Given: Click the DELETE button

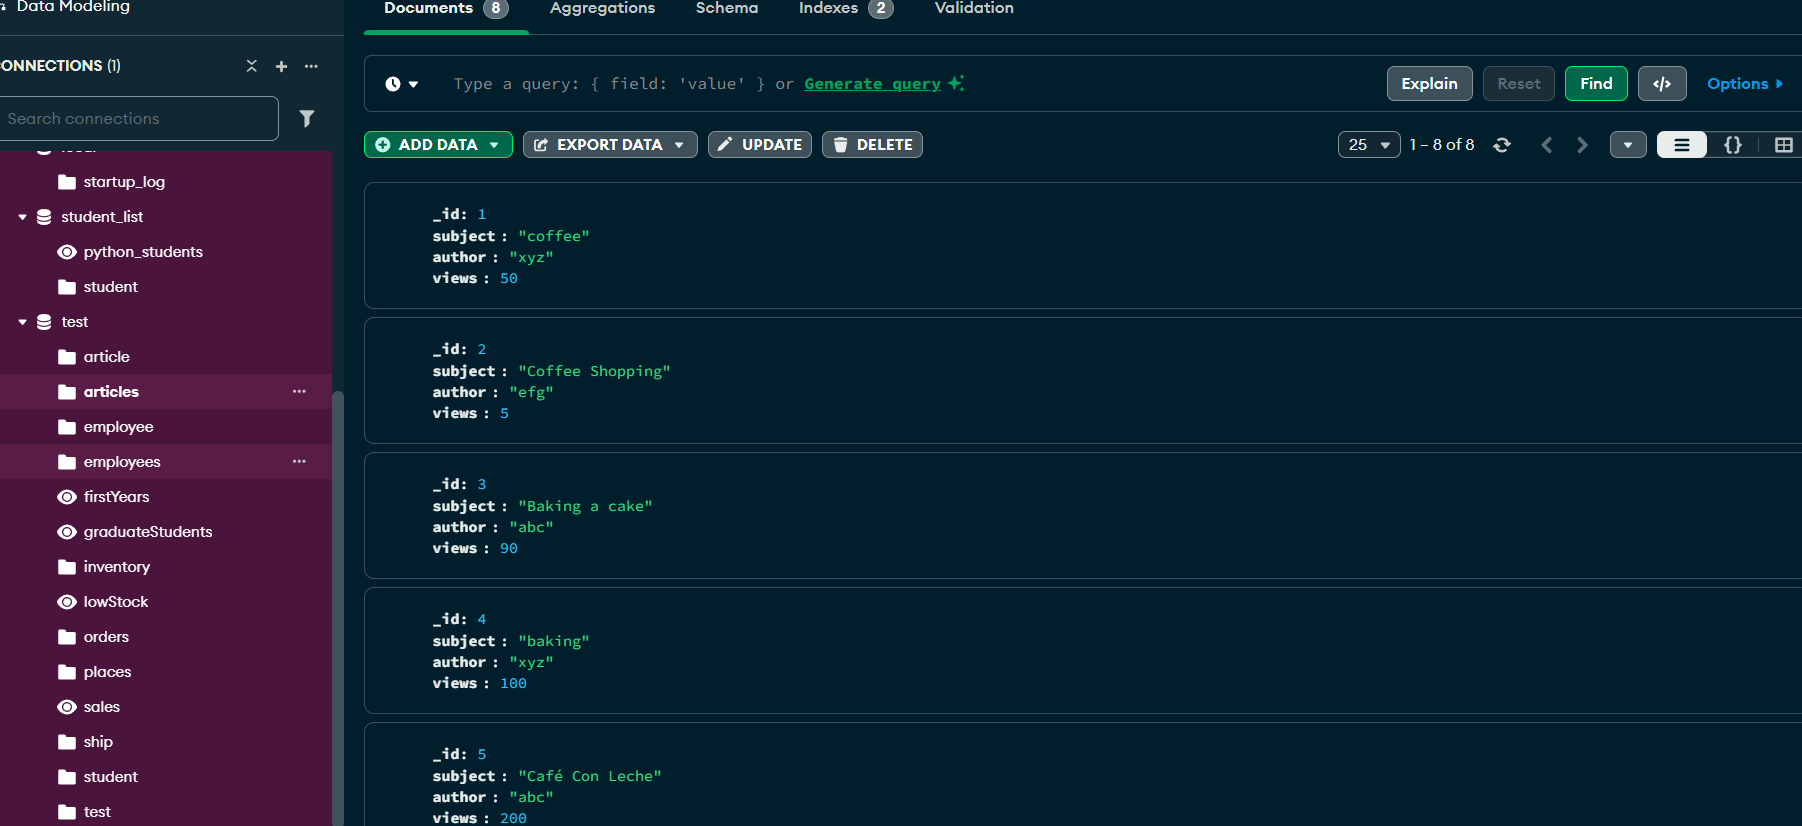Looking at the screenshot, I should [x=872, y=145].
